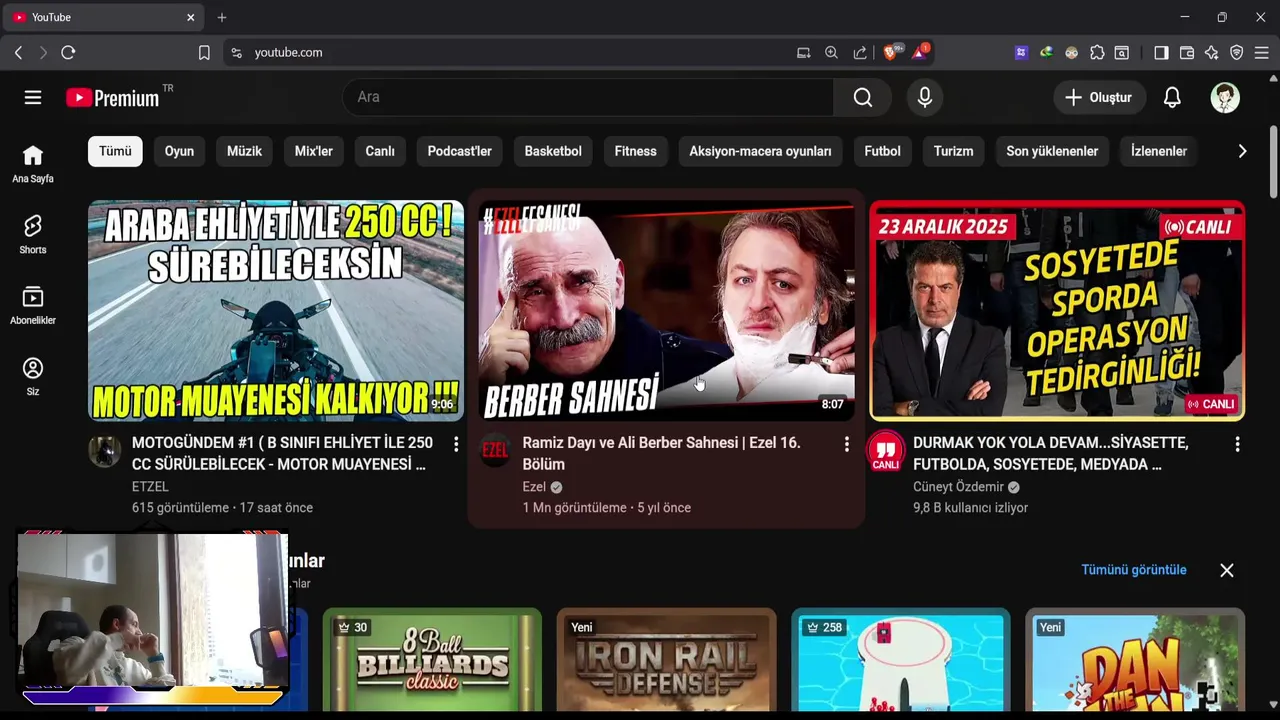
Task: Select the Son yüklenenler chip
Action: pos(1052,151)
